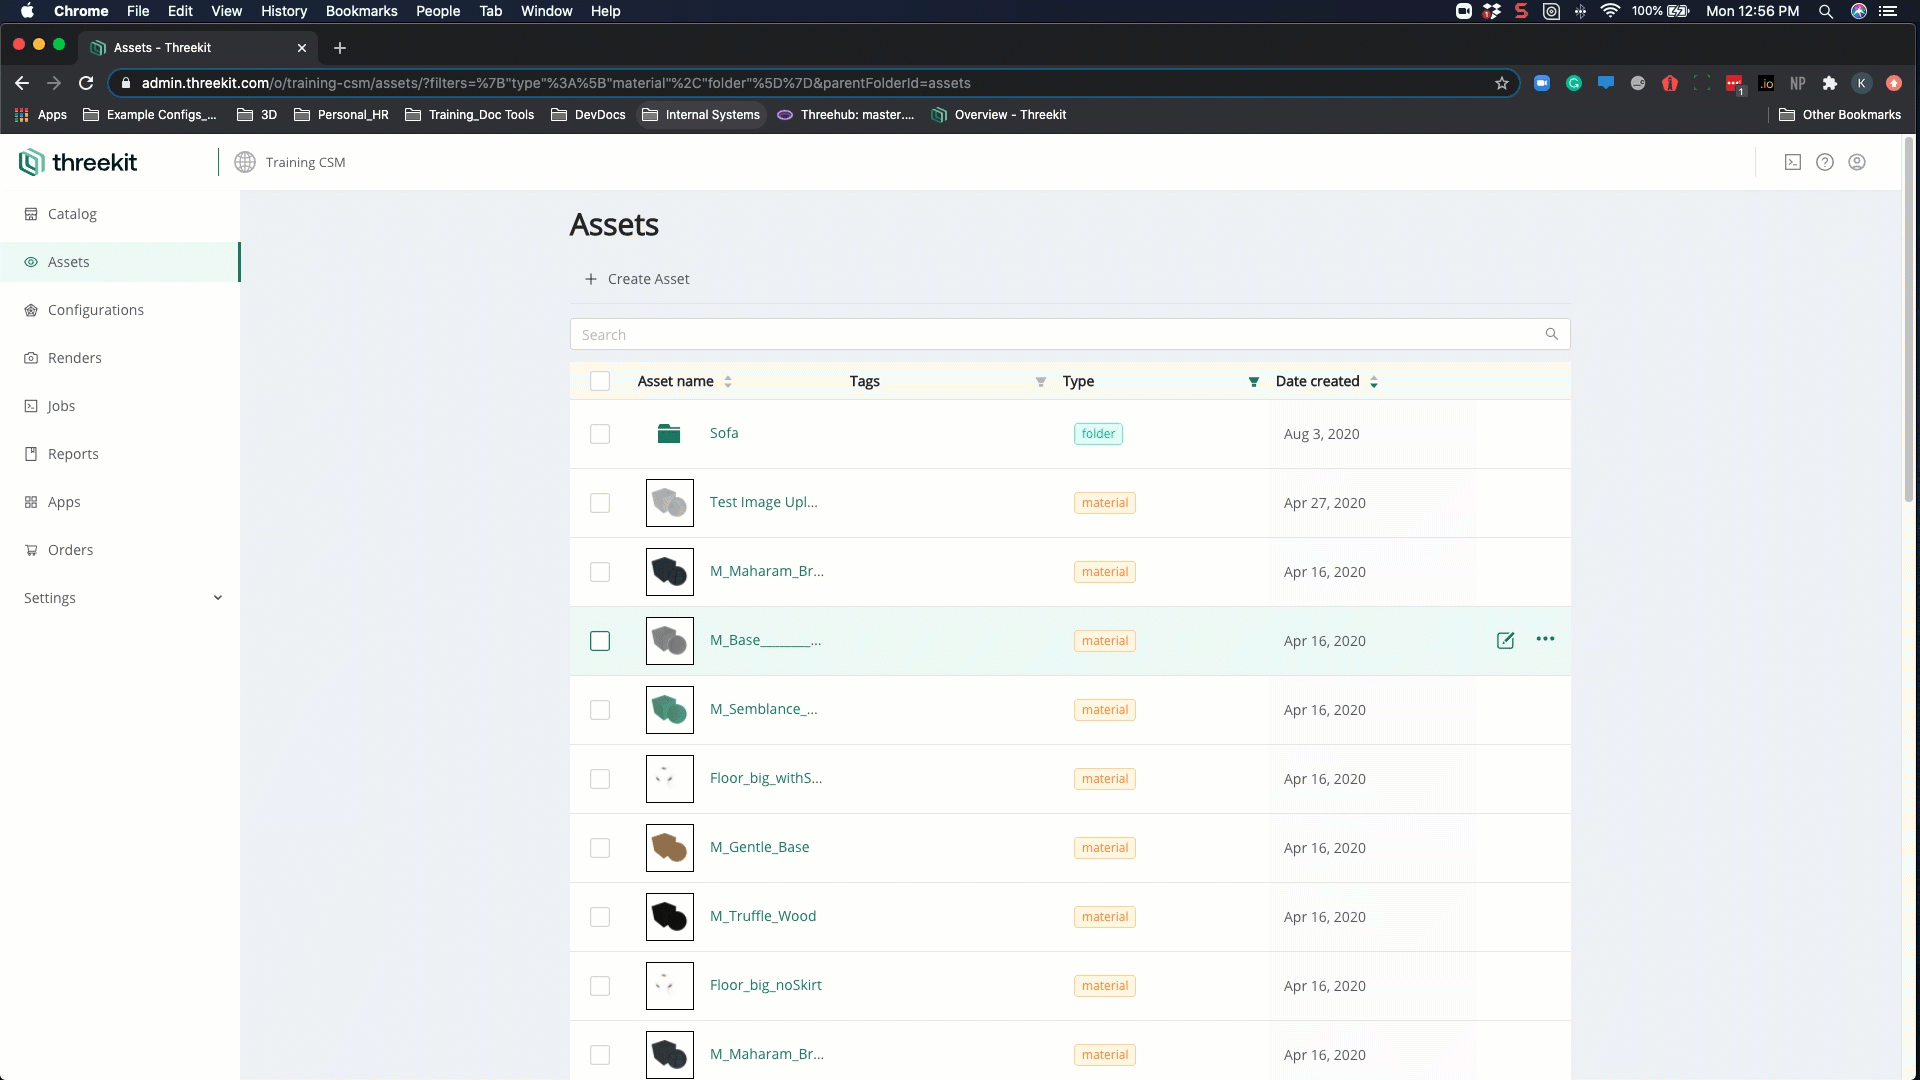Check the box for the M_Base row
This screenshot has width=1920, height=1080.
pyautogui.click(x=599, y=641)
